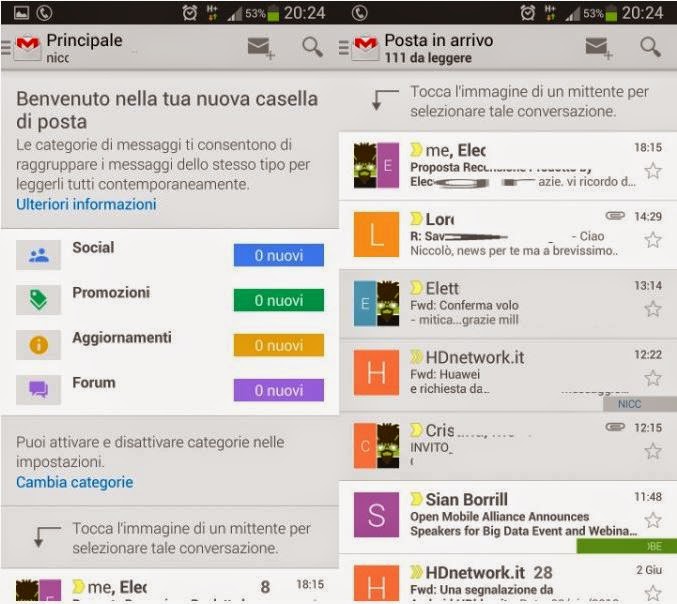Tap picture notification icon in left status bar

21,13
